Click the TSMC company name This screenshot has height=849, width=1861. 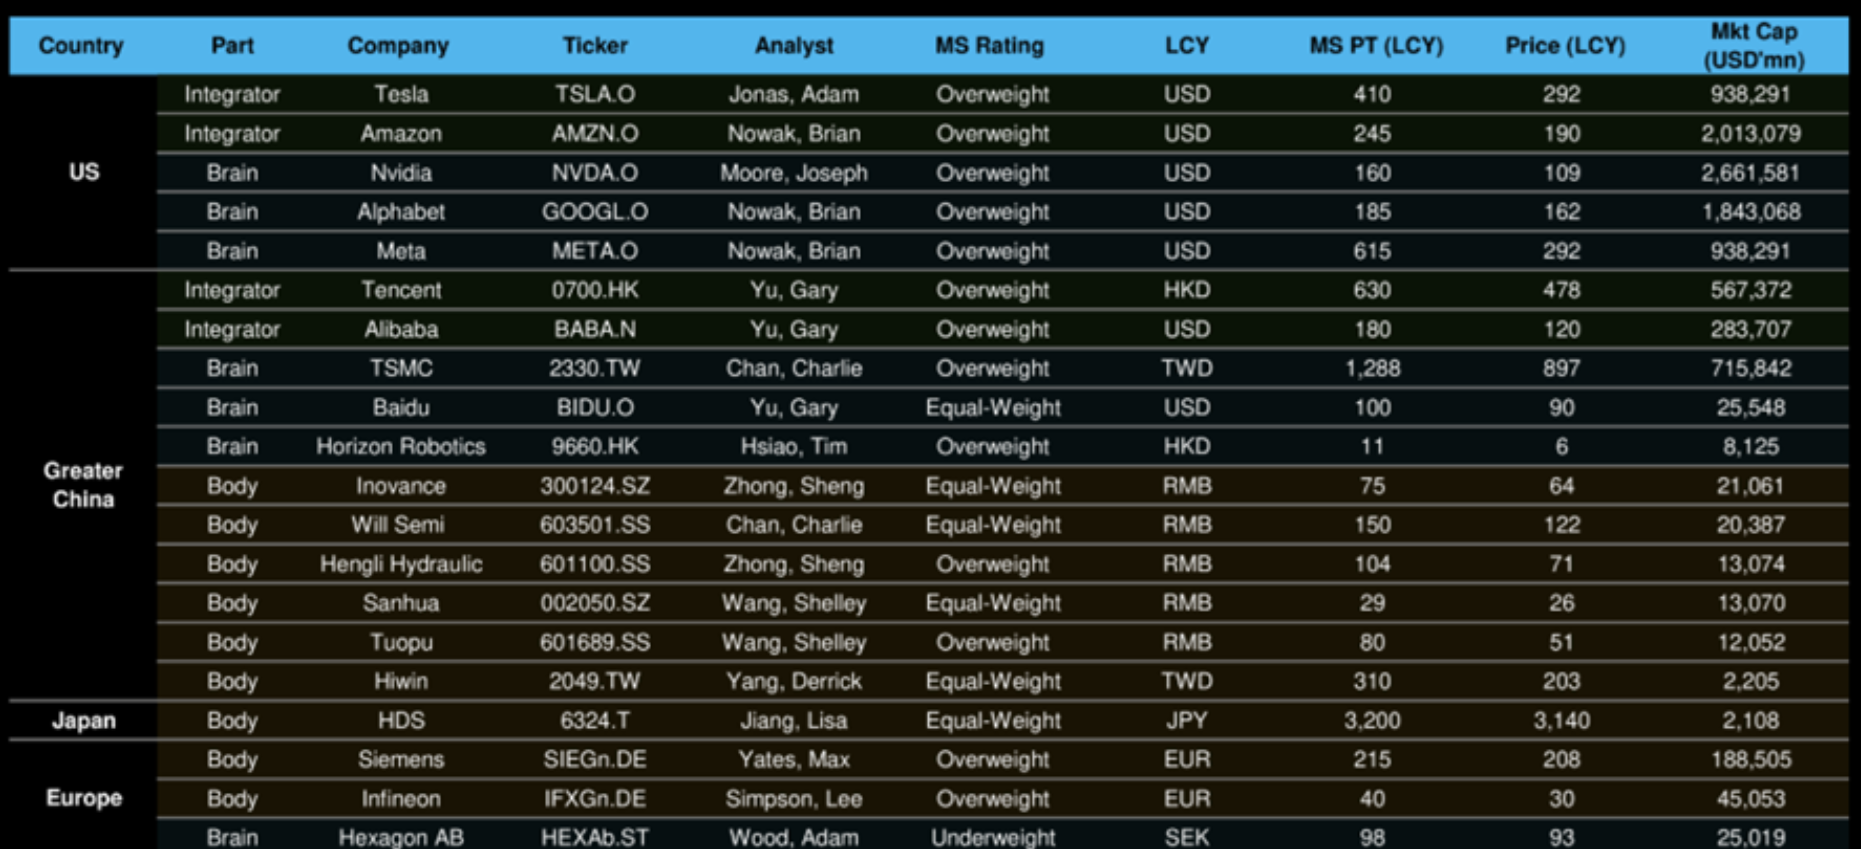tap(401, 369)
